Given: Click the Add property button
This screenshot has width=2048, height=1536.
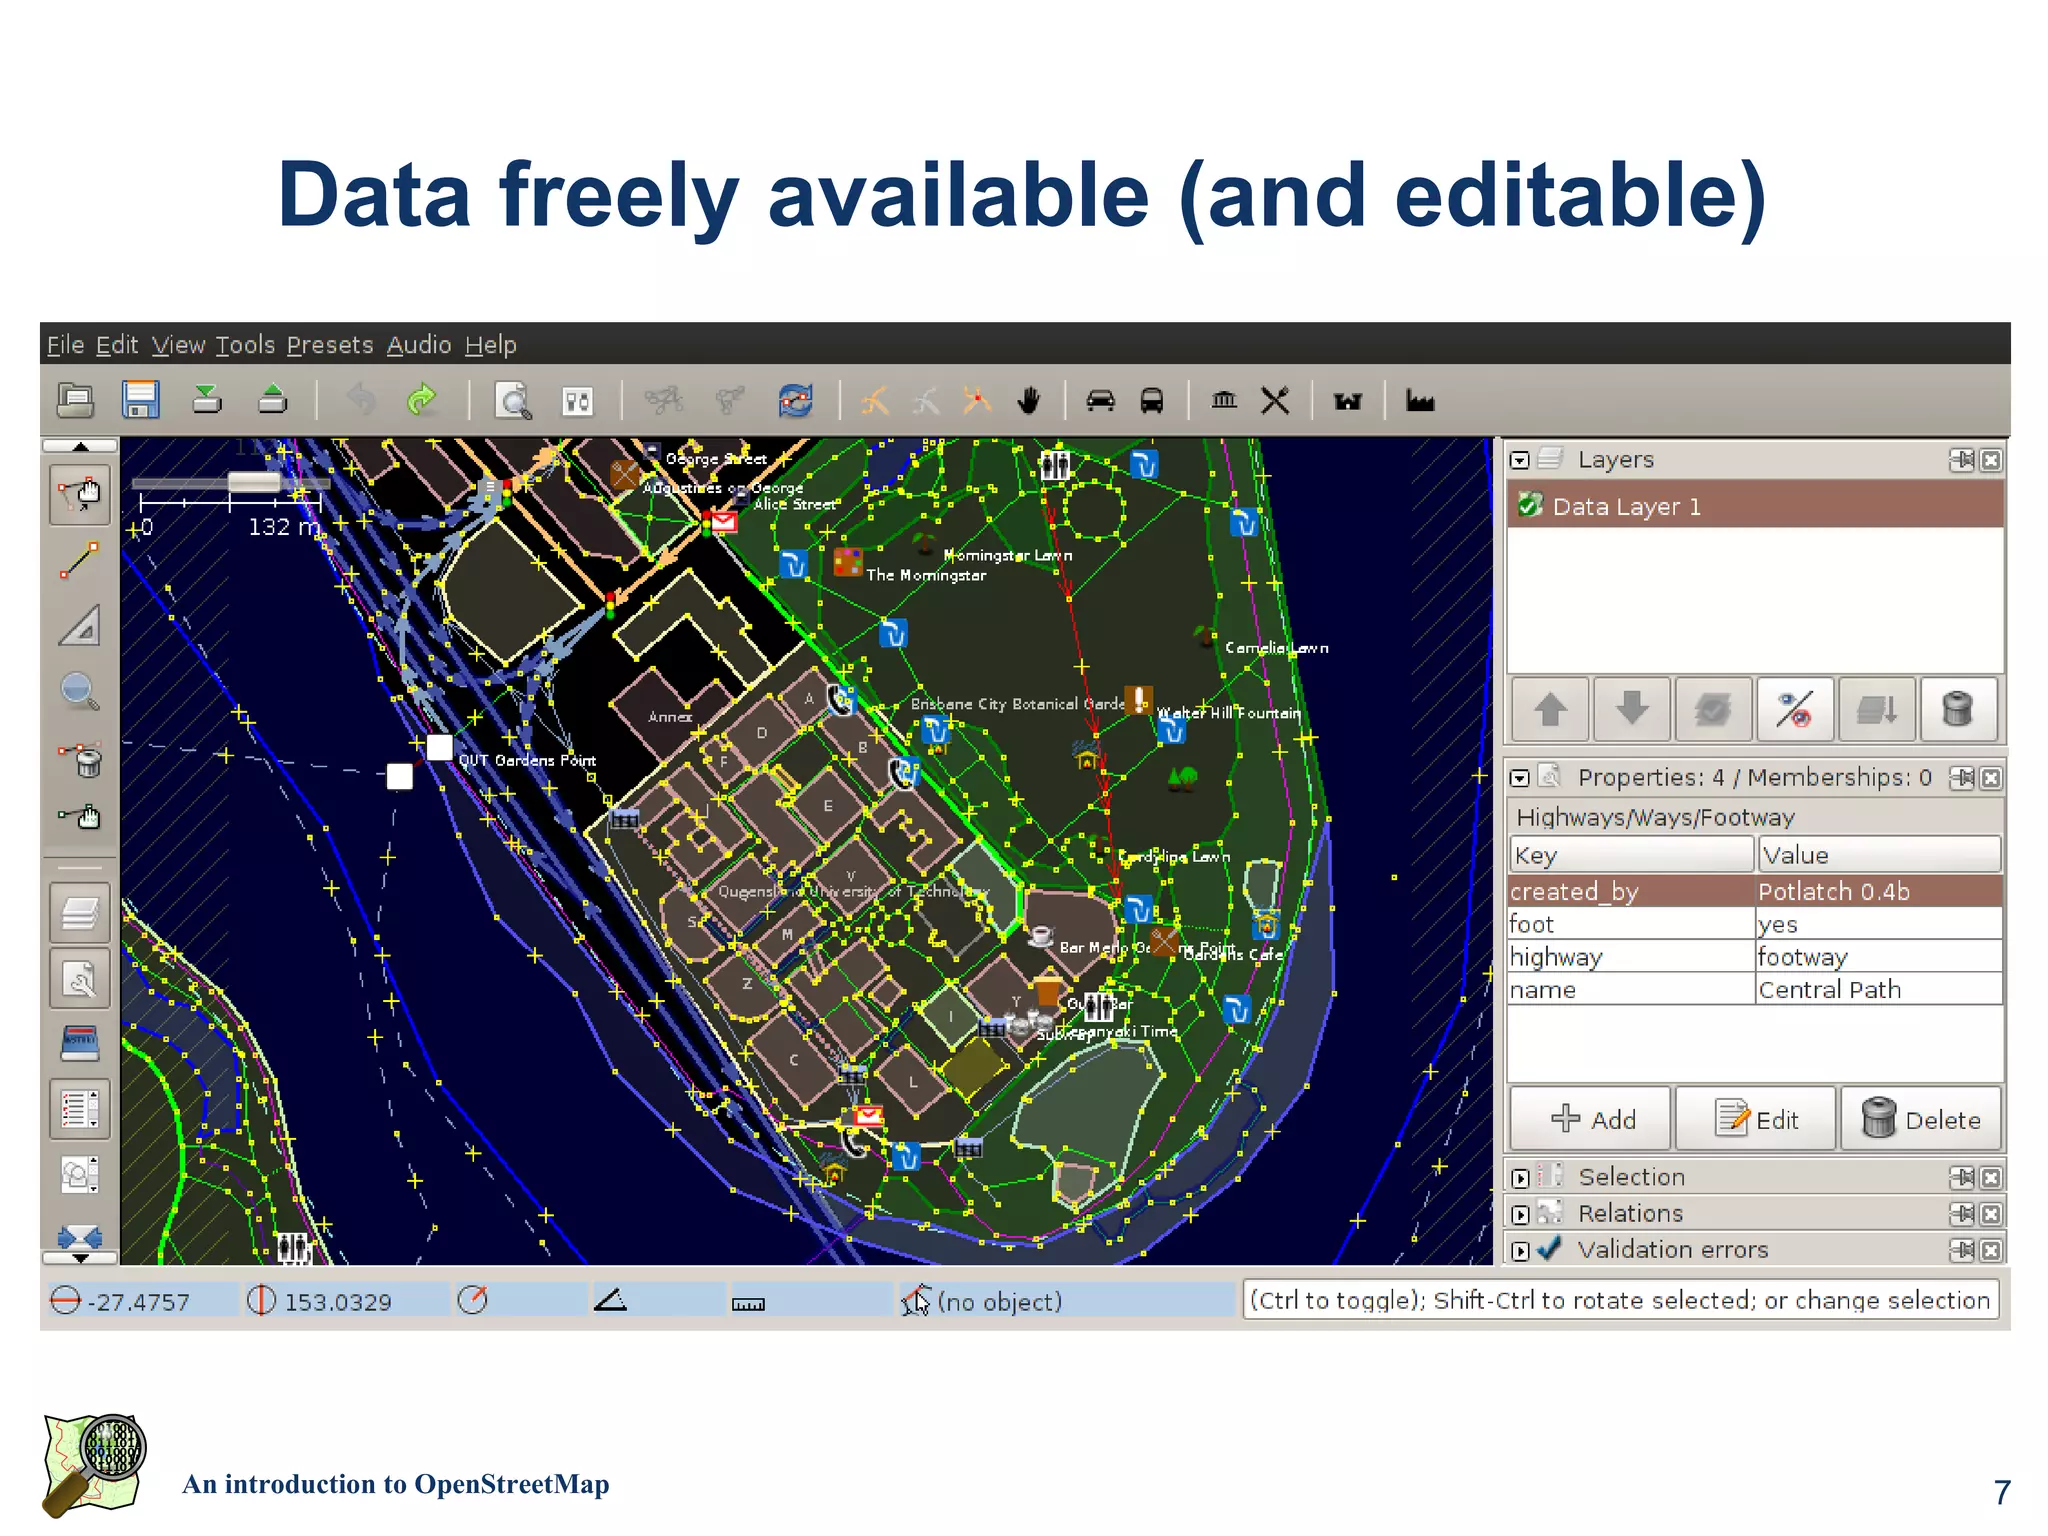Looking at the screenshot, I should point(1592,1119).
